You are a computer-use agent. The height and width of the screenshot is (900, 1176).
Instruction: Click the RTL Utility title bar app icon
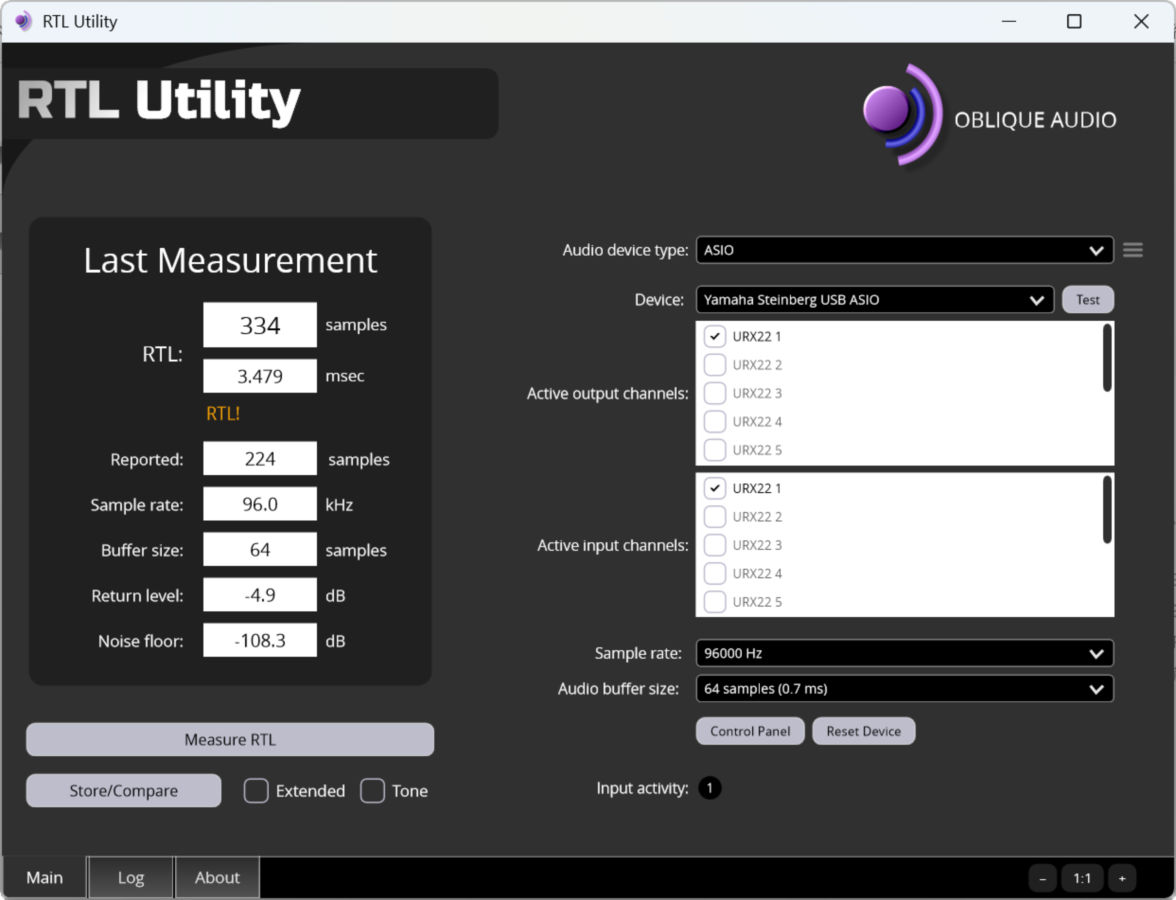coord(23,21)
